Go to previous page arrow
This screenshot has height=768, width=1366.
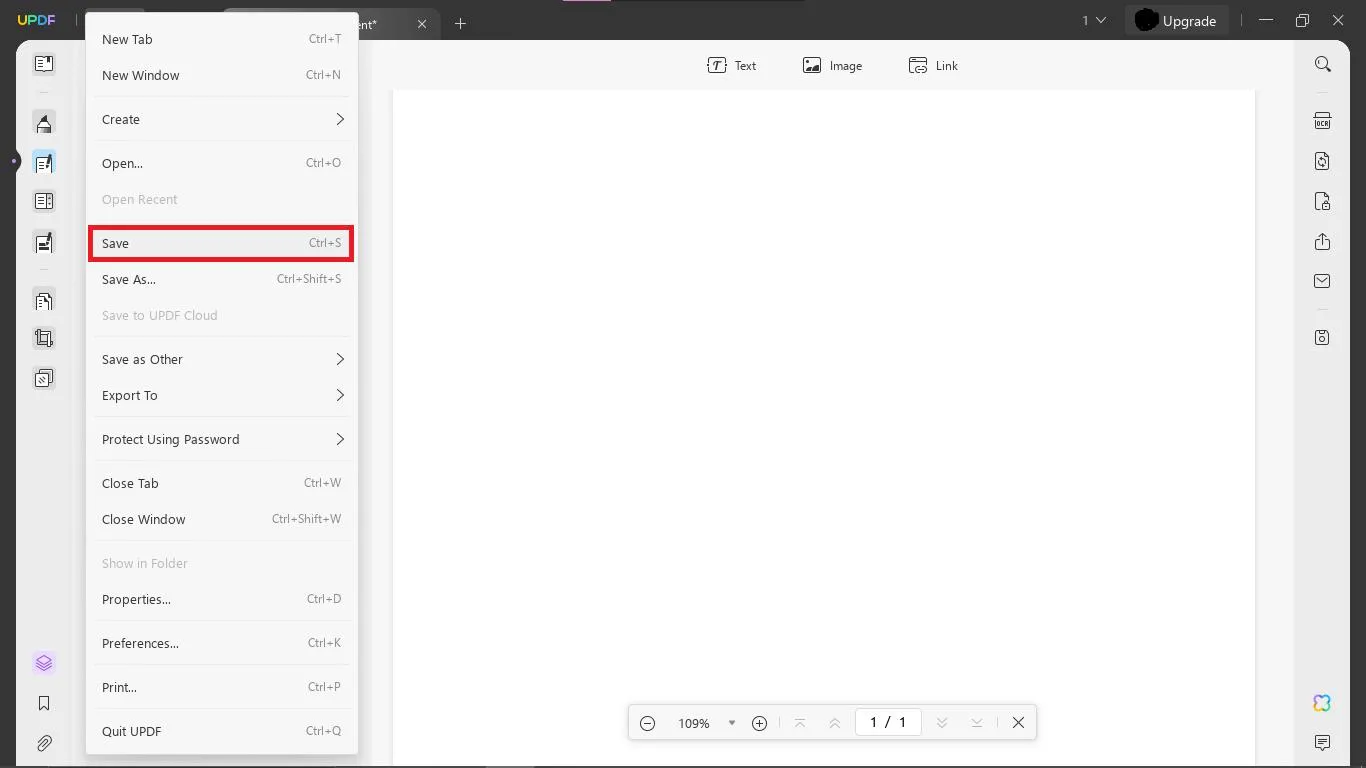click(x=834, y=723)
